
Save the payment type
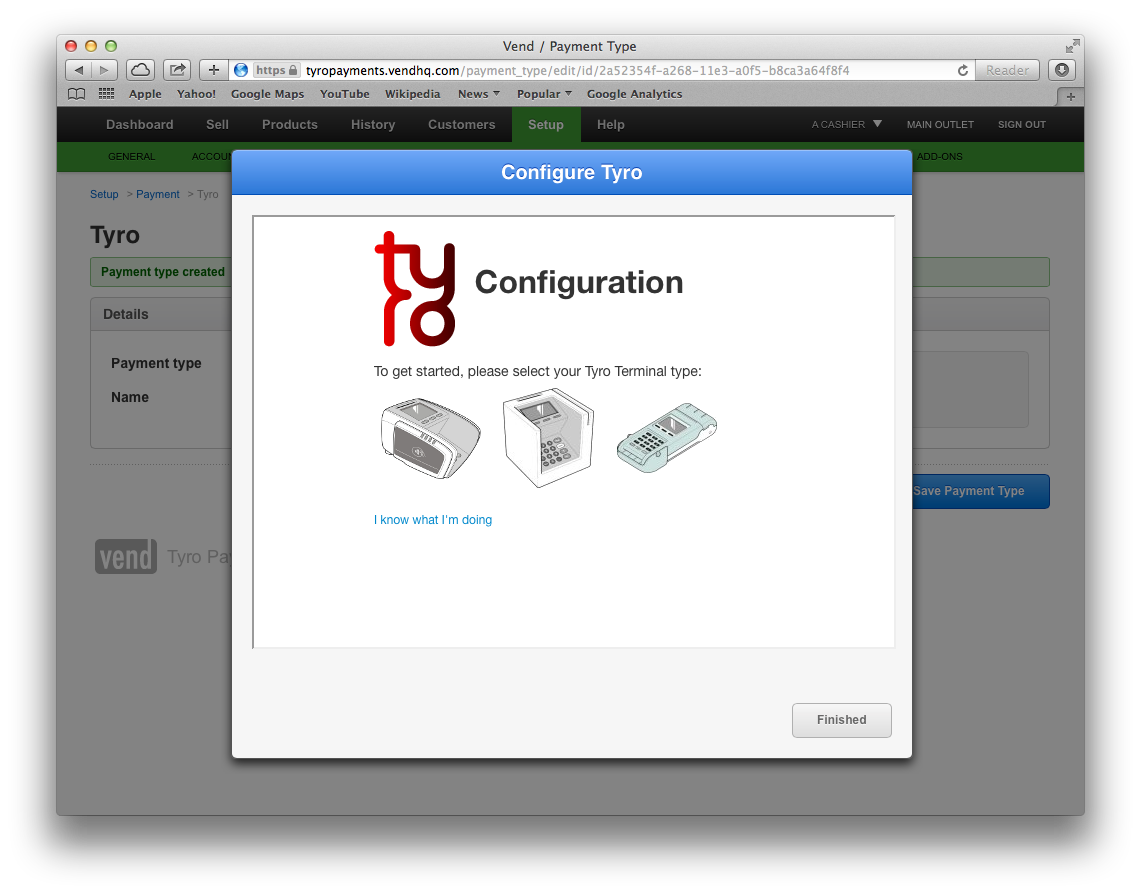pos(968,491)
